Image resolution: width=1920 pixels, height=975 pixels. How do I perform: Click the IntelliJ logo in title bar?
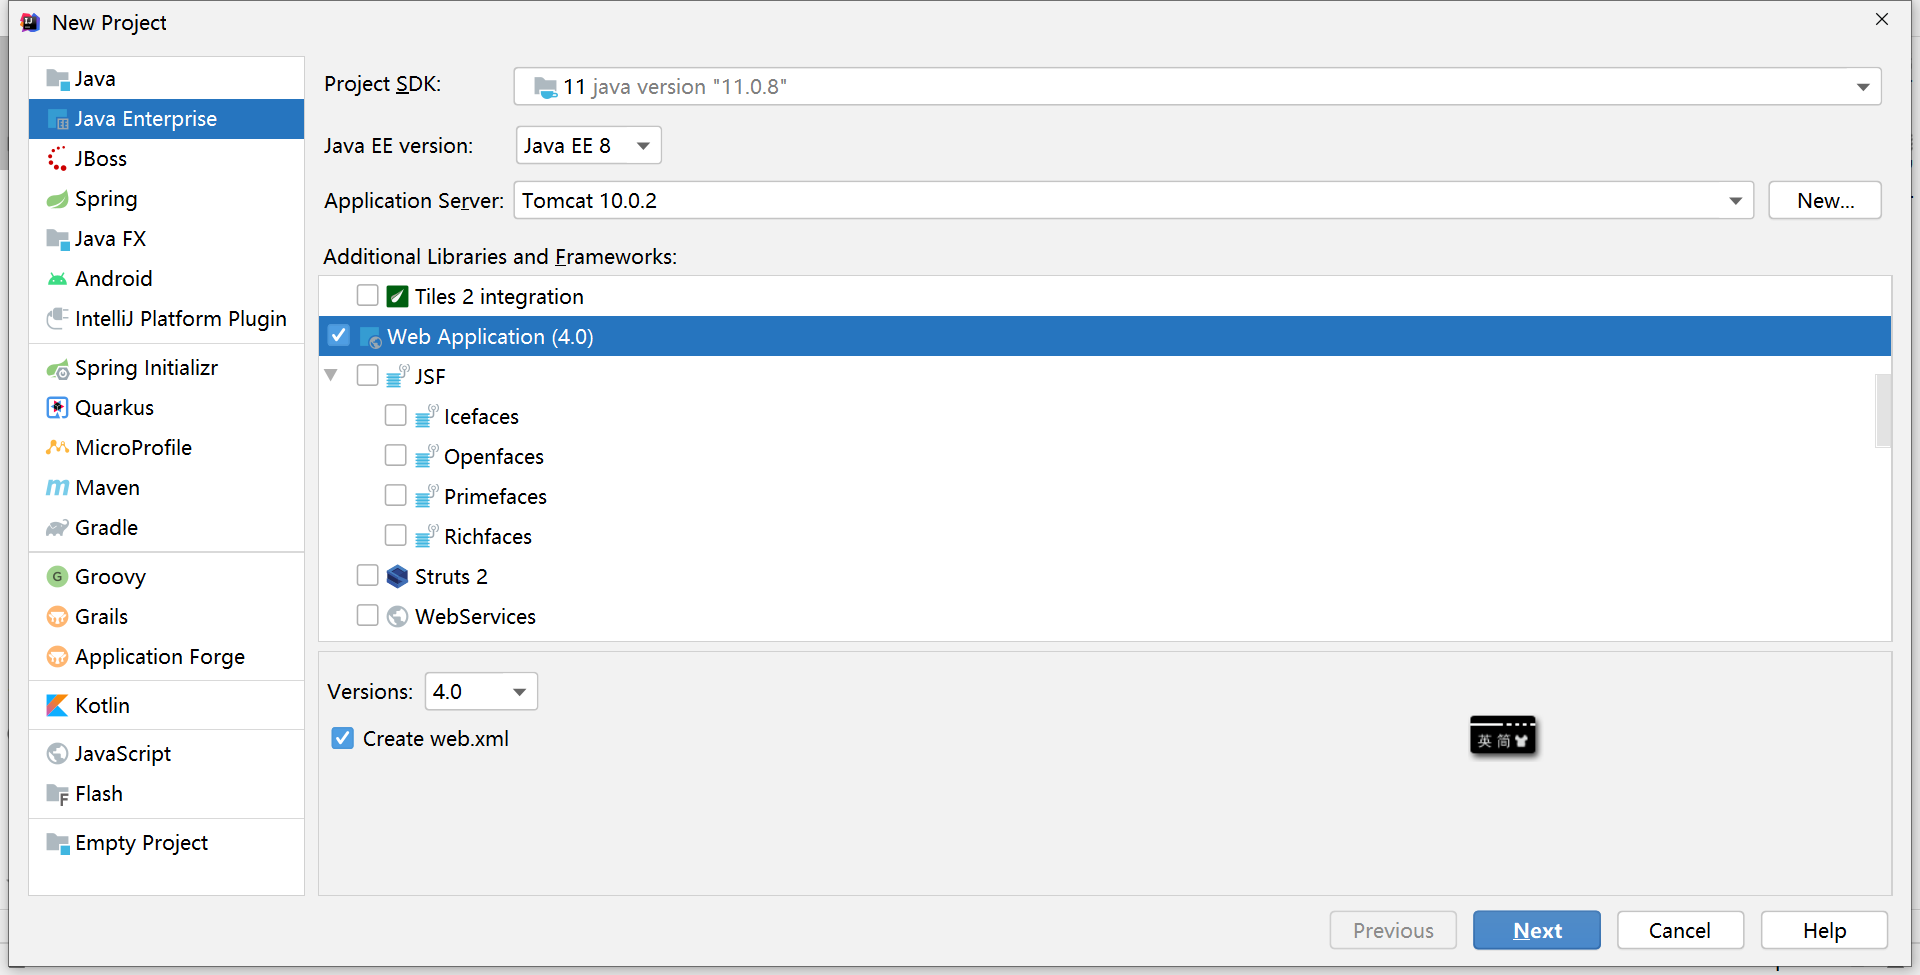[30, 22]
